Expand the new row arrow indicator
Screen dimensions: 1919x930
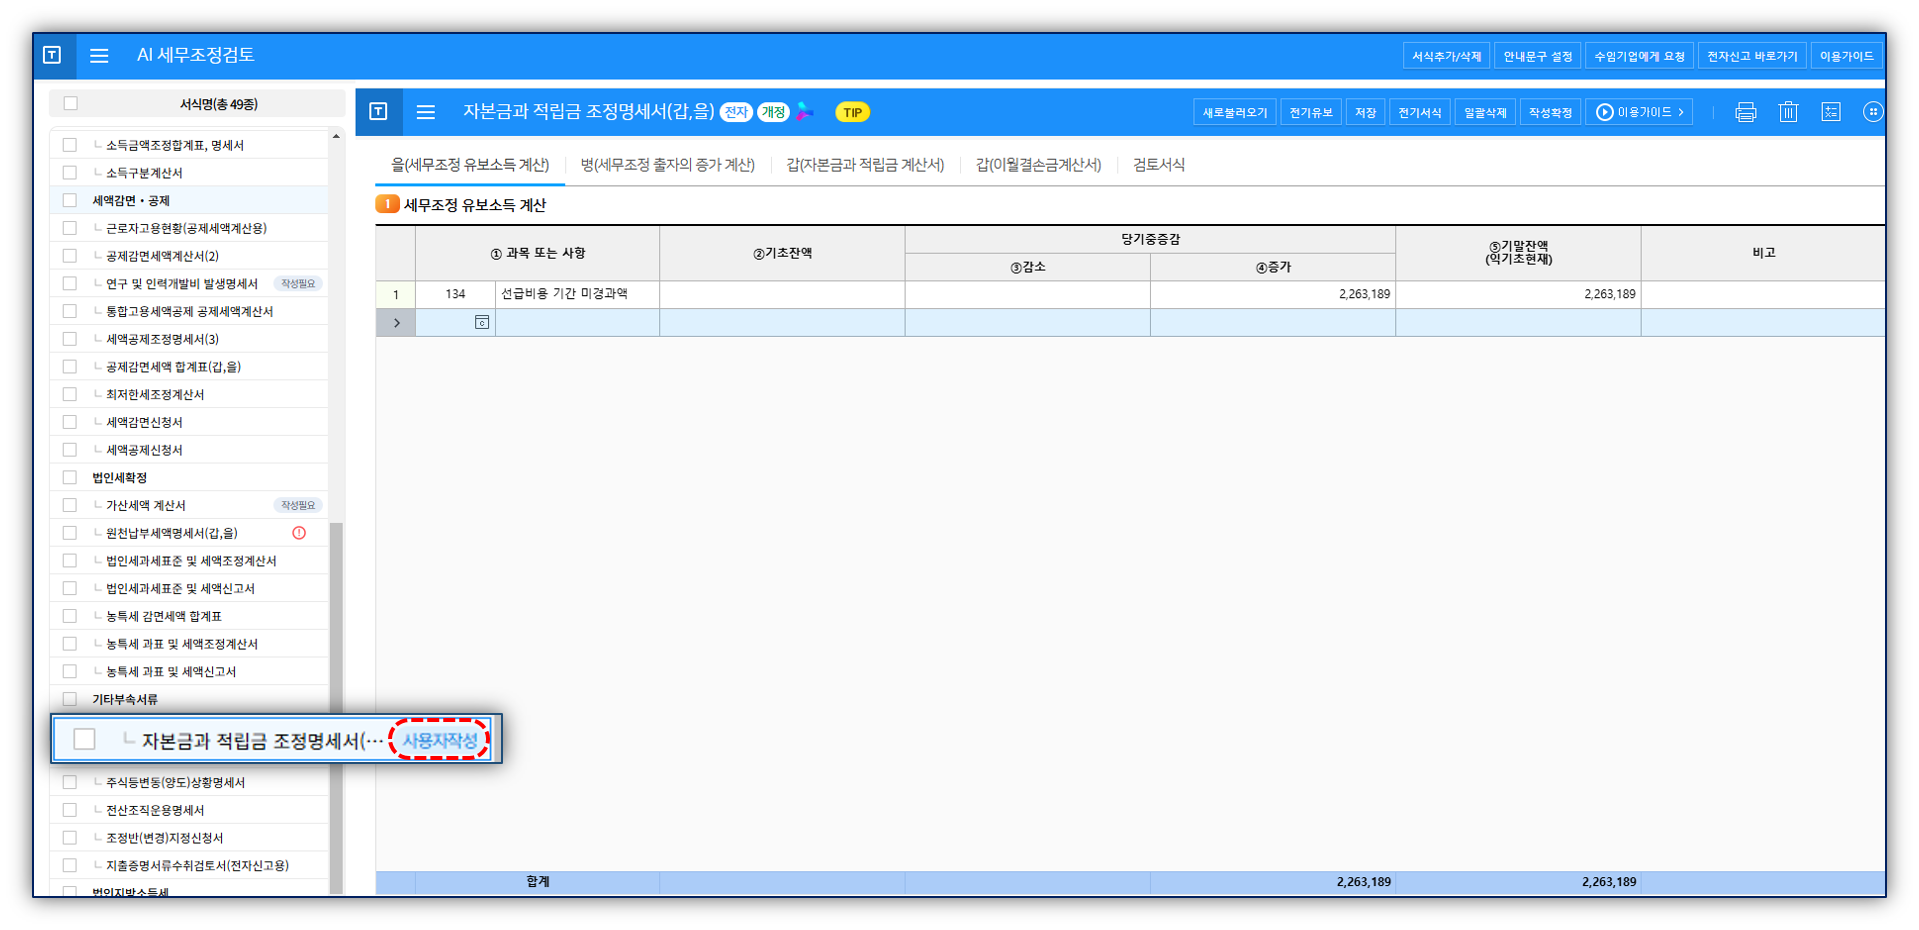click(396, 323)
